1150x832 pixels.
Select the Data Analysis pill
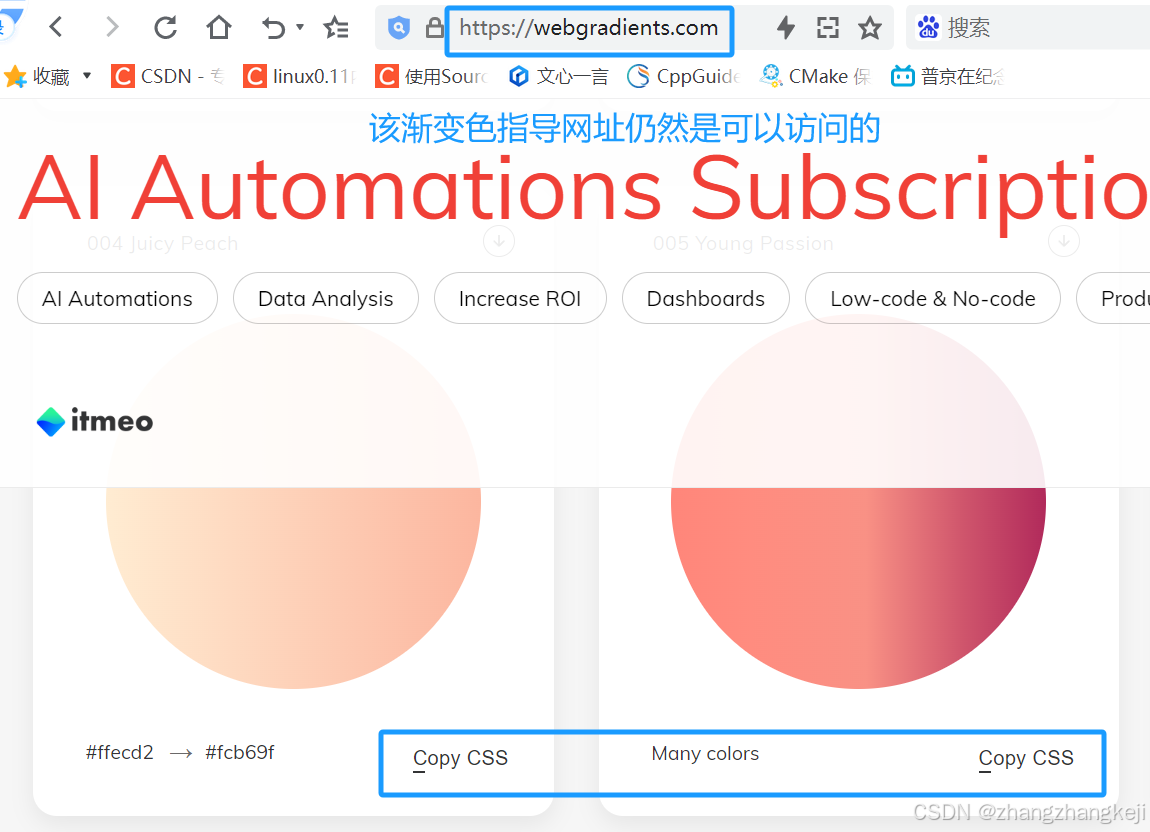click(x=326, y=299)
